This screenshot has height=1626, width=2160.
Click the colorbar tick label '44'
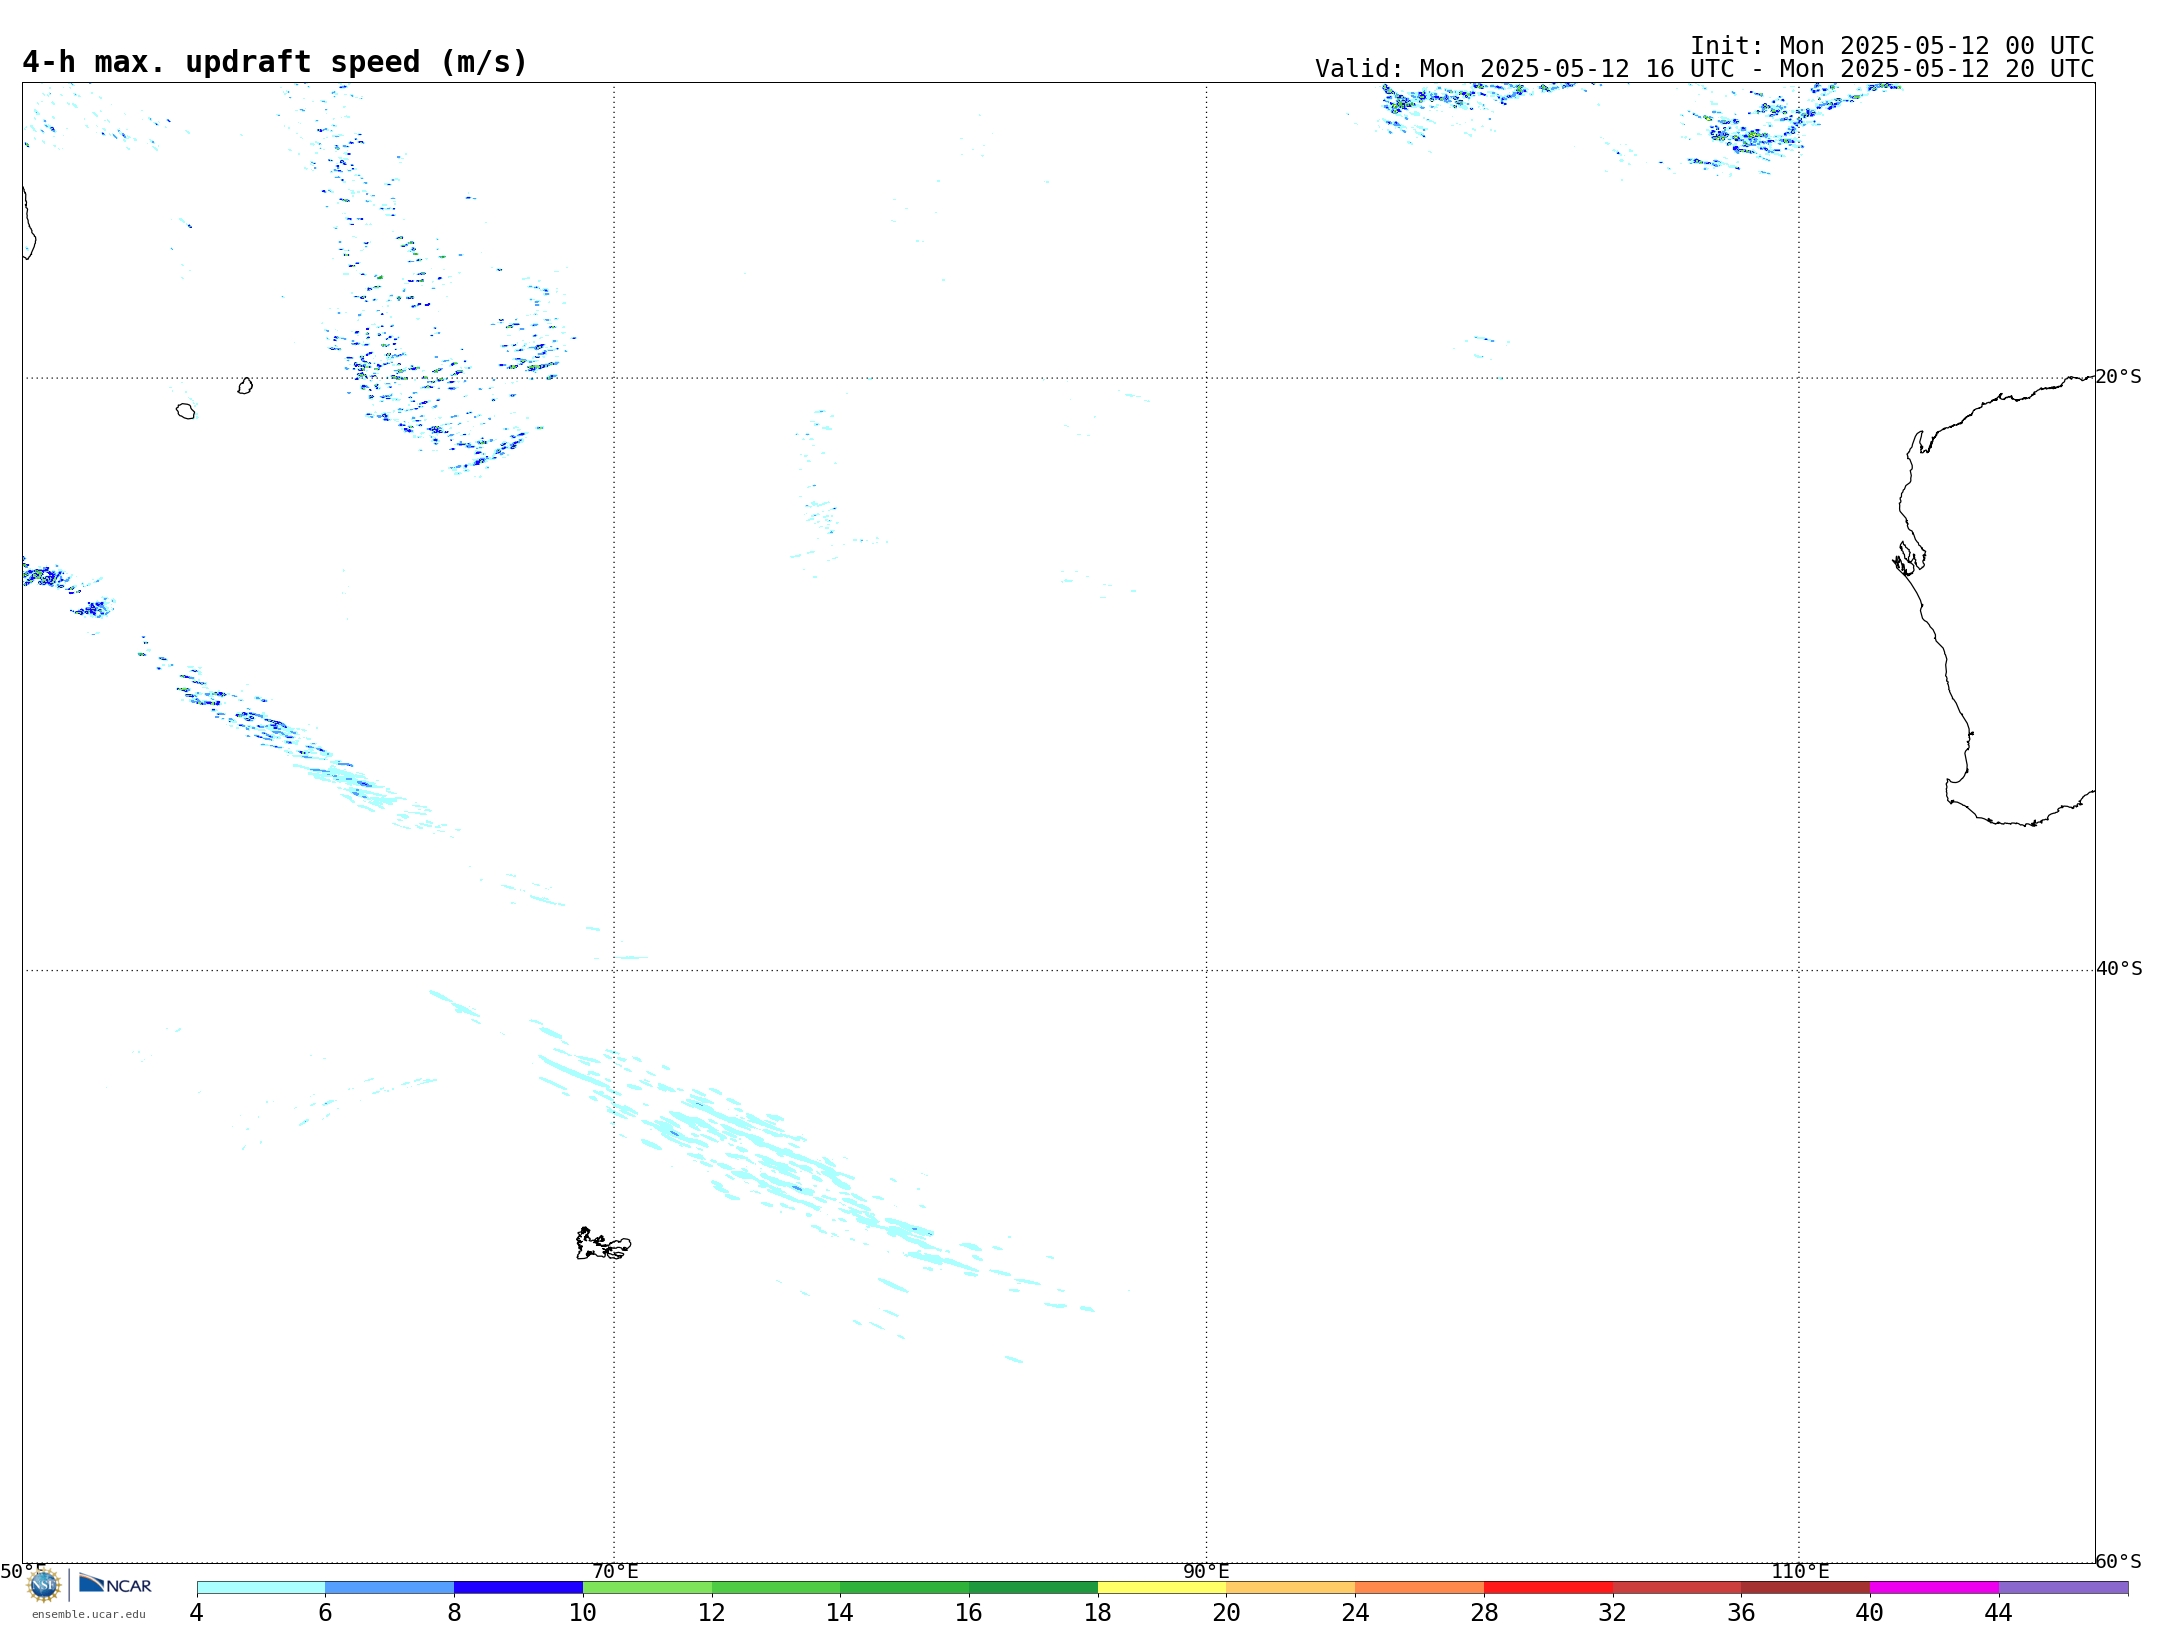[x=1998, y=1613]
